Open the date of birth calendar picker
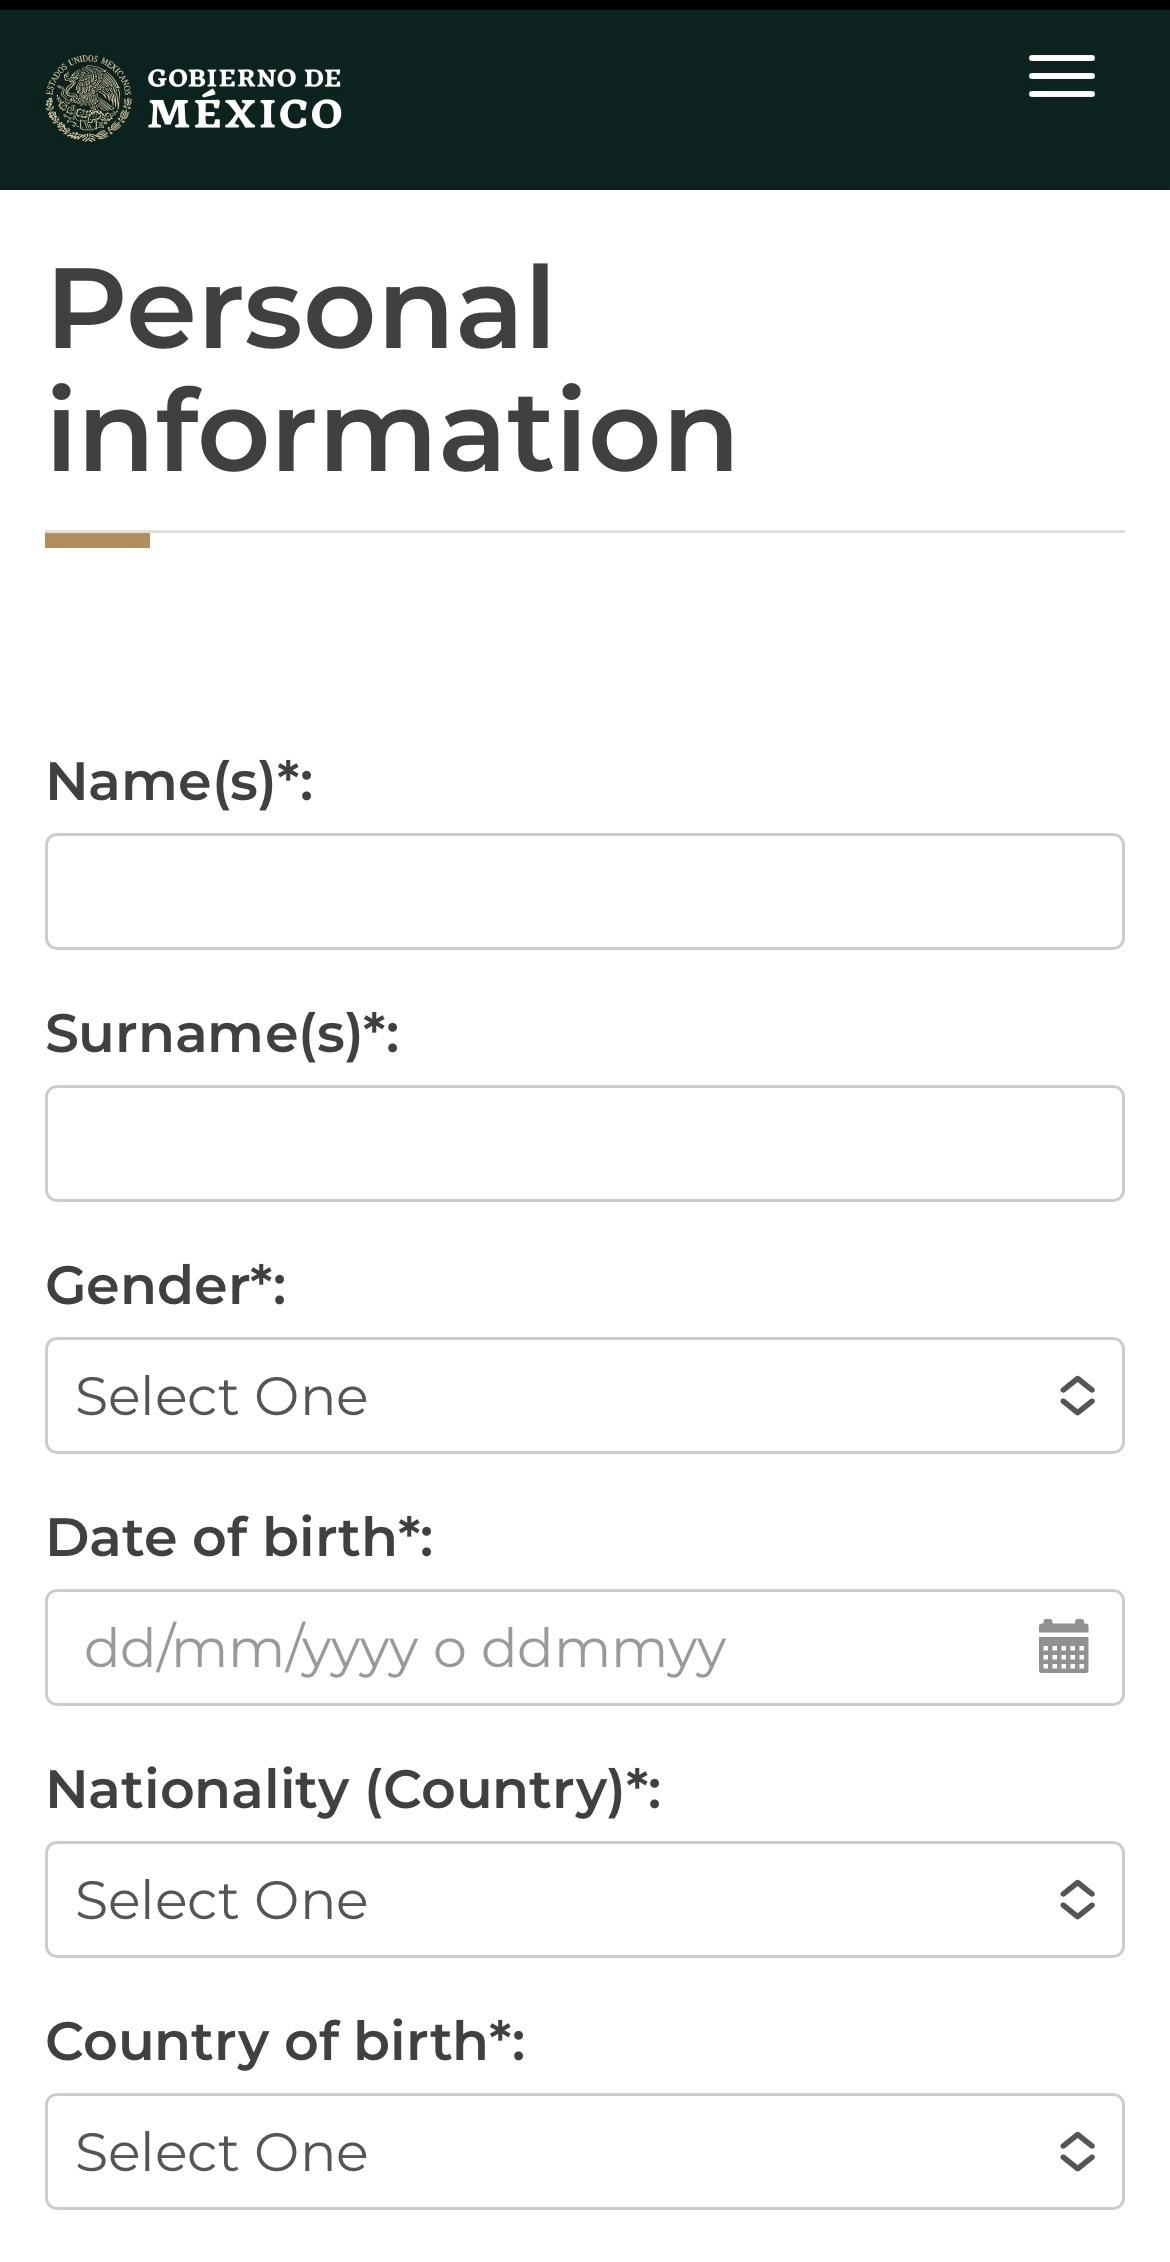 pyautogui.click(x=1063, y=1646)
